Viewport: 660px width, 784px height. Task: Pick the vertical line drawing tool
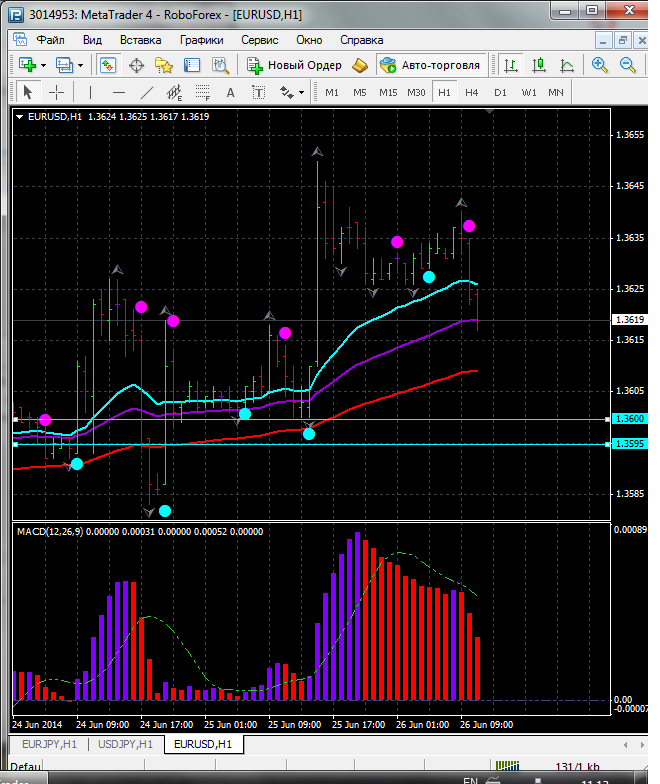pyautogui.click(x=90, y=92)
